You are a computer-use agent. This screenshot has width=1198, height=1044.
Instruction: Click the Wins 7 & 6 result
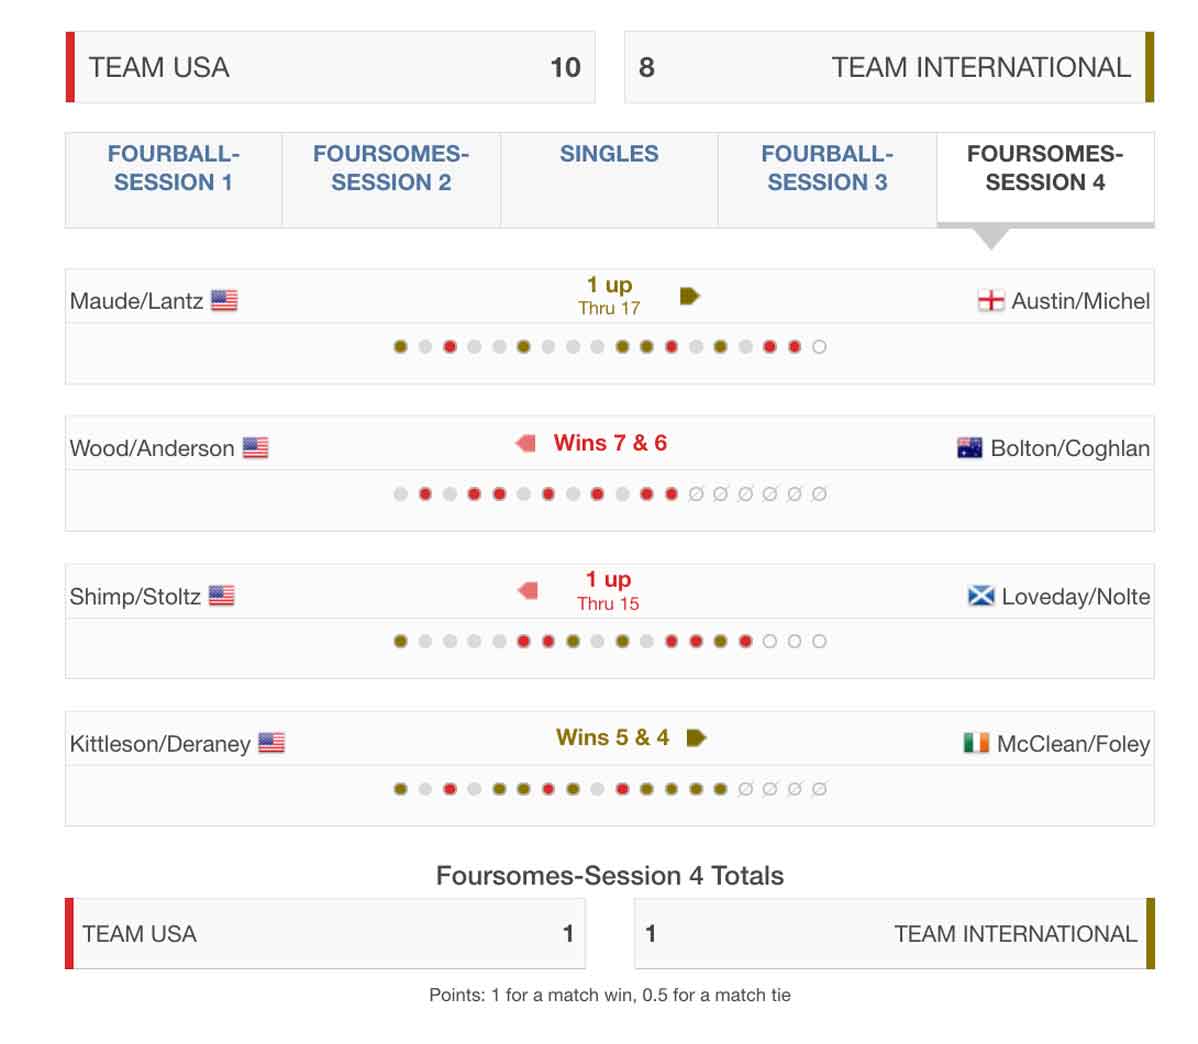pyautogui.click(x=610, y=443)
